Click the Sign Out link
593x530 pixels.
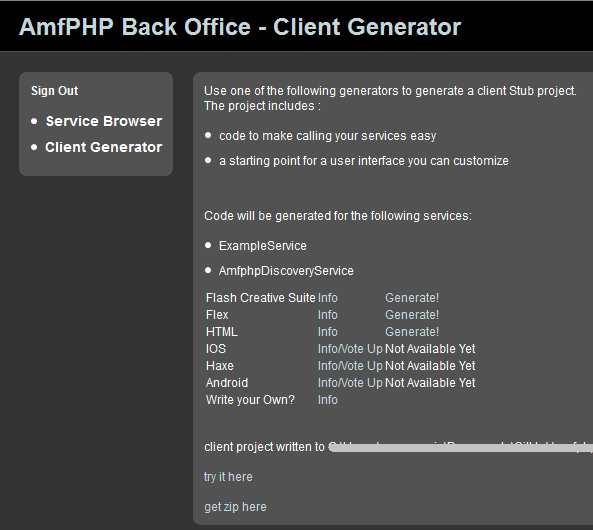54,91
